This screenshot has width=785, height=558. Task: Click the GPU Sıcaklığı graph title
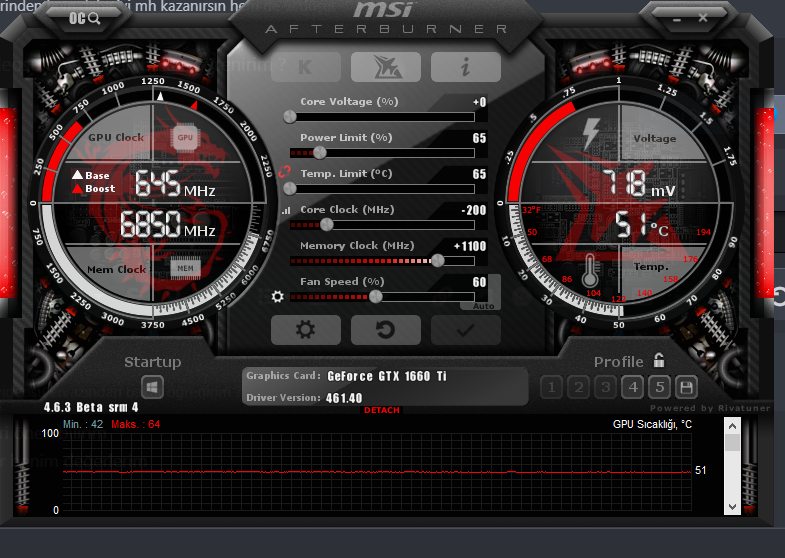[652, 424]
